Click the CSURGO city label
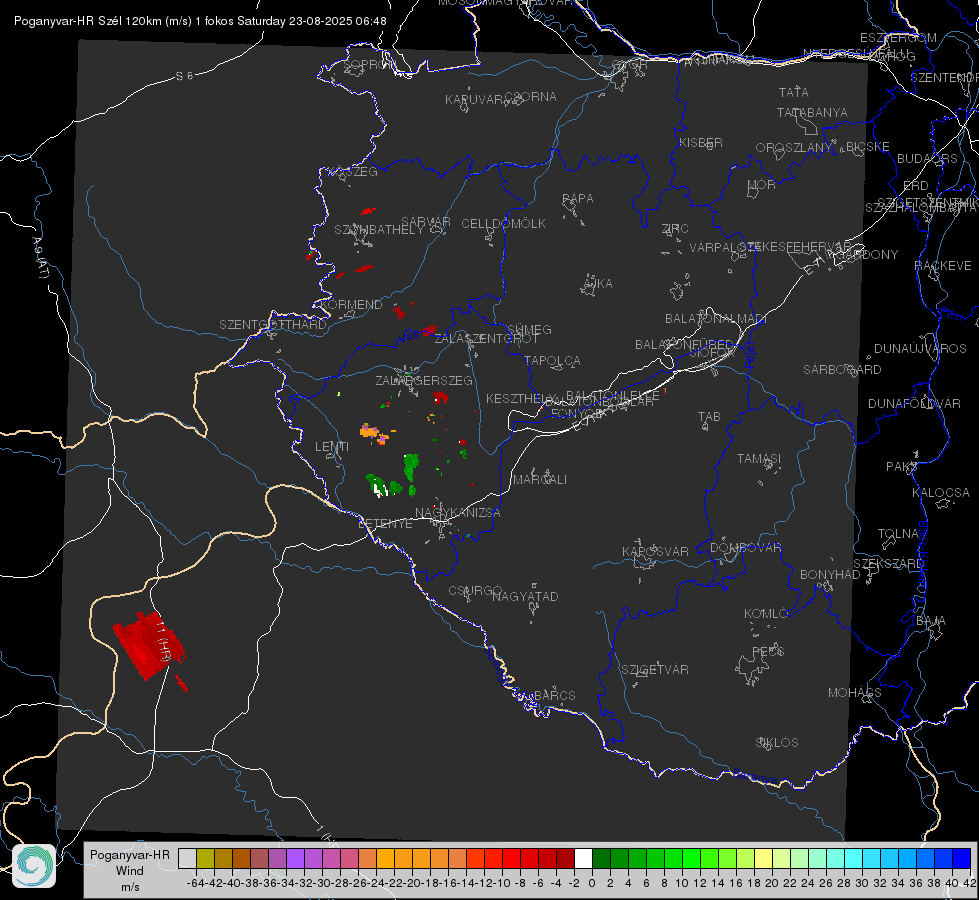The height and width of the screenshot is (900, 979). click(475, 590)
